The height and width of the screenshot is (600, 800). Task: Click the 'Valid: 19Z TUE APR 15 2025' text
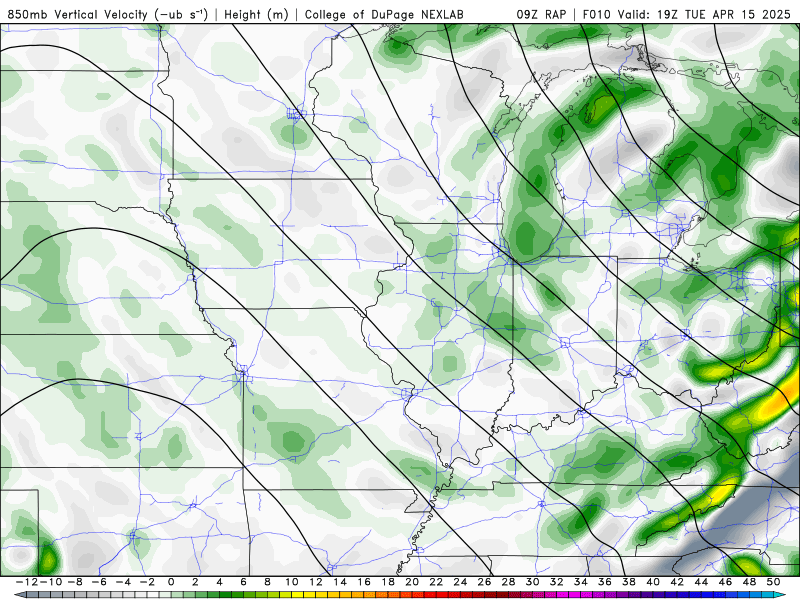pyautogui.click(x=704, y=14)
